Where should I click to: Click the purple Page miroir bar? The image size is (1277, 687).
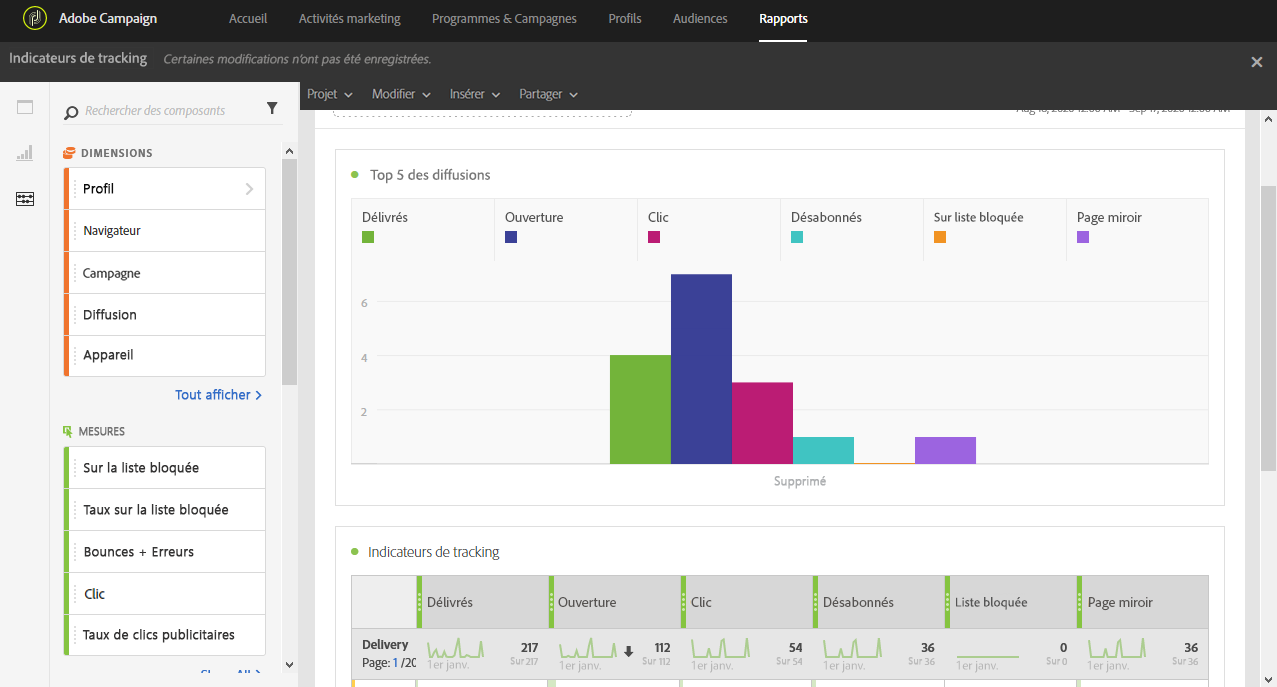click(x=945, y=450)
